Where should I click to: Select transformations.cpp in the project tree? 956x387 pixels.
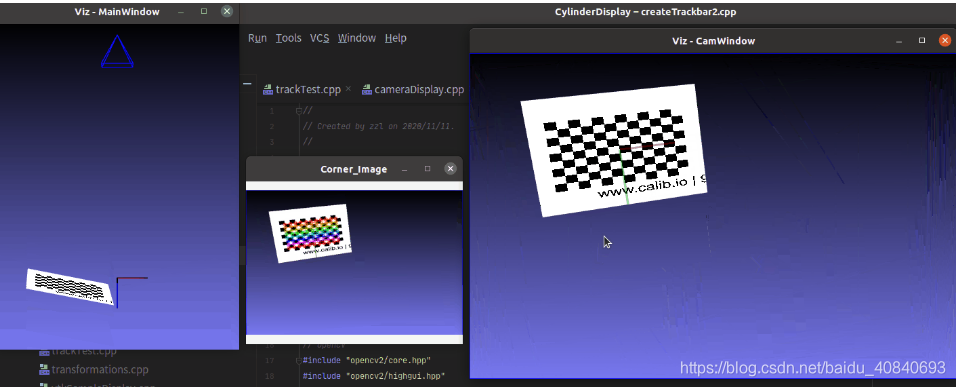click(x=99, y=369)
